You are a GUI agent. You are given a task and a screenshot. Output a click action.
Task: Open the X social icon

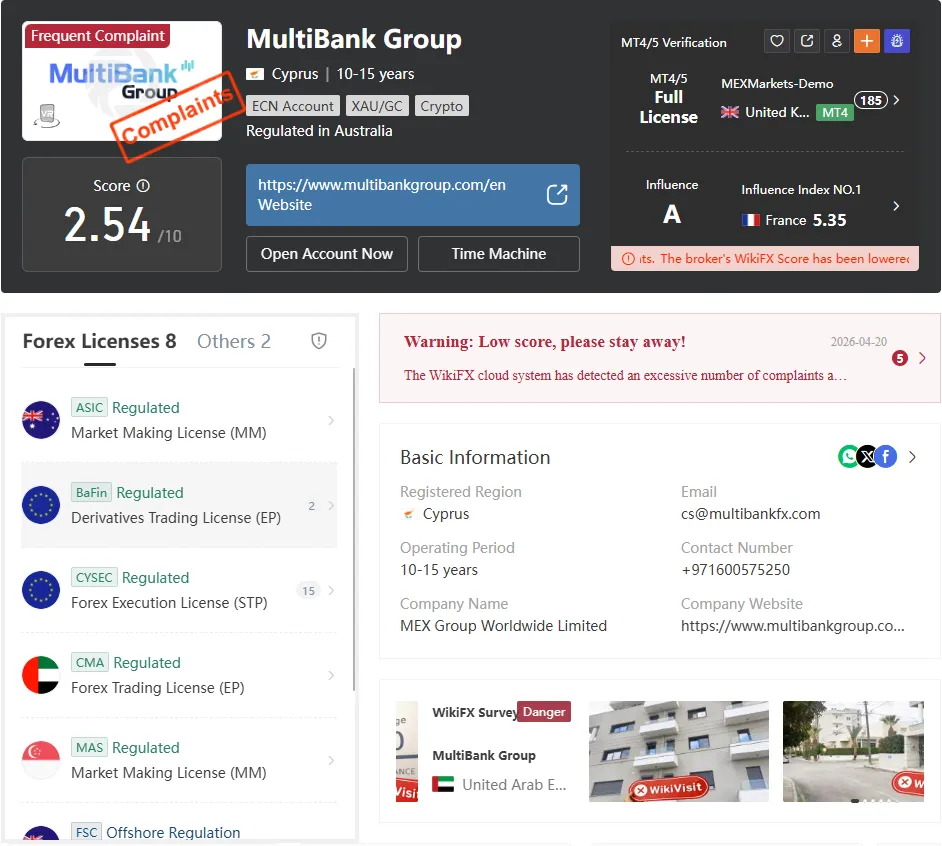click(868, 457)
